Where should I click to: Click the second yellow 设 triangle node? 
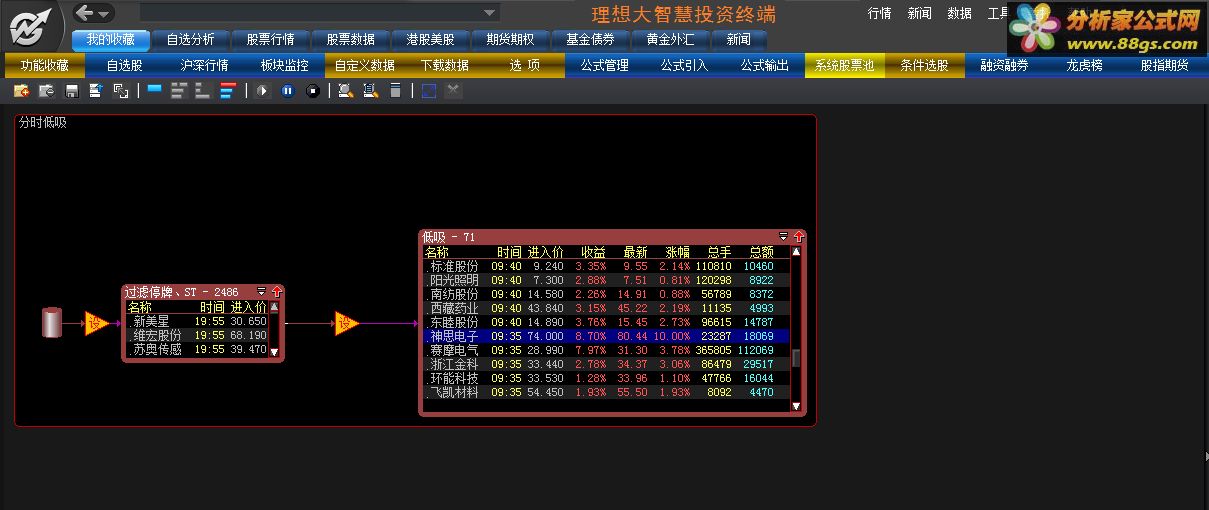346,323
